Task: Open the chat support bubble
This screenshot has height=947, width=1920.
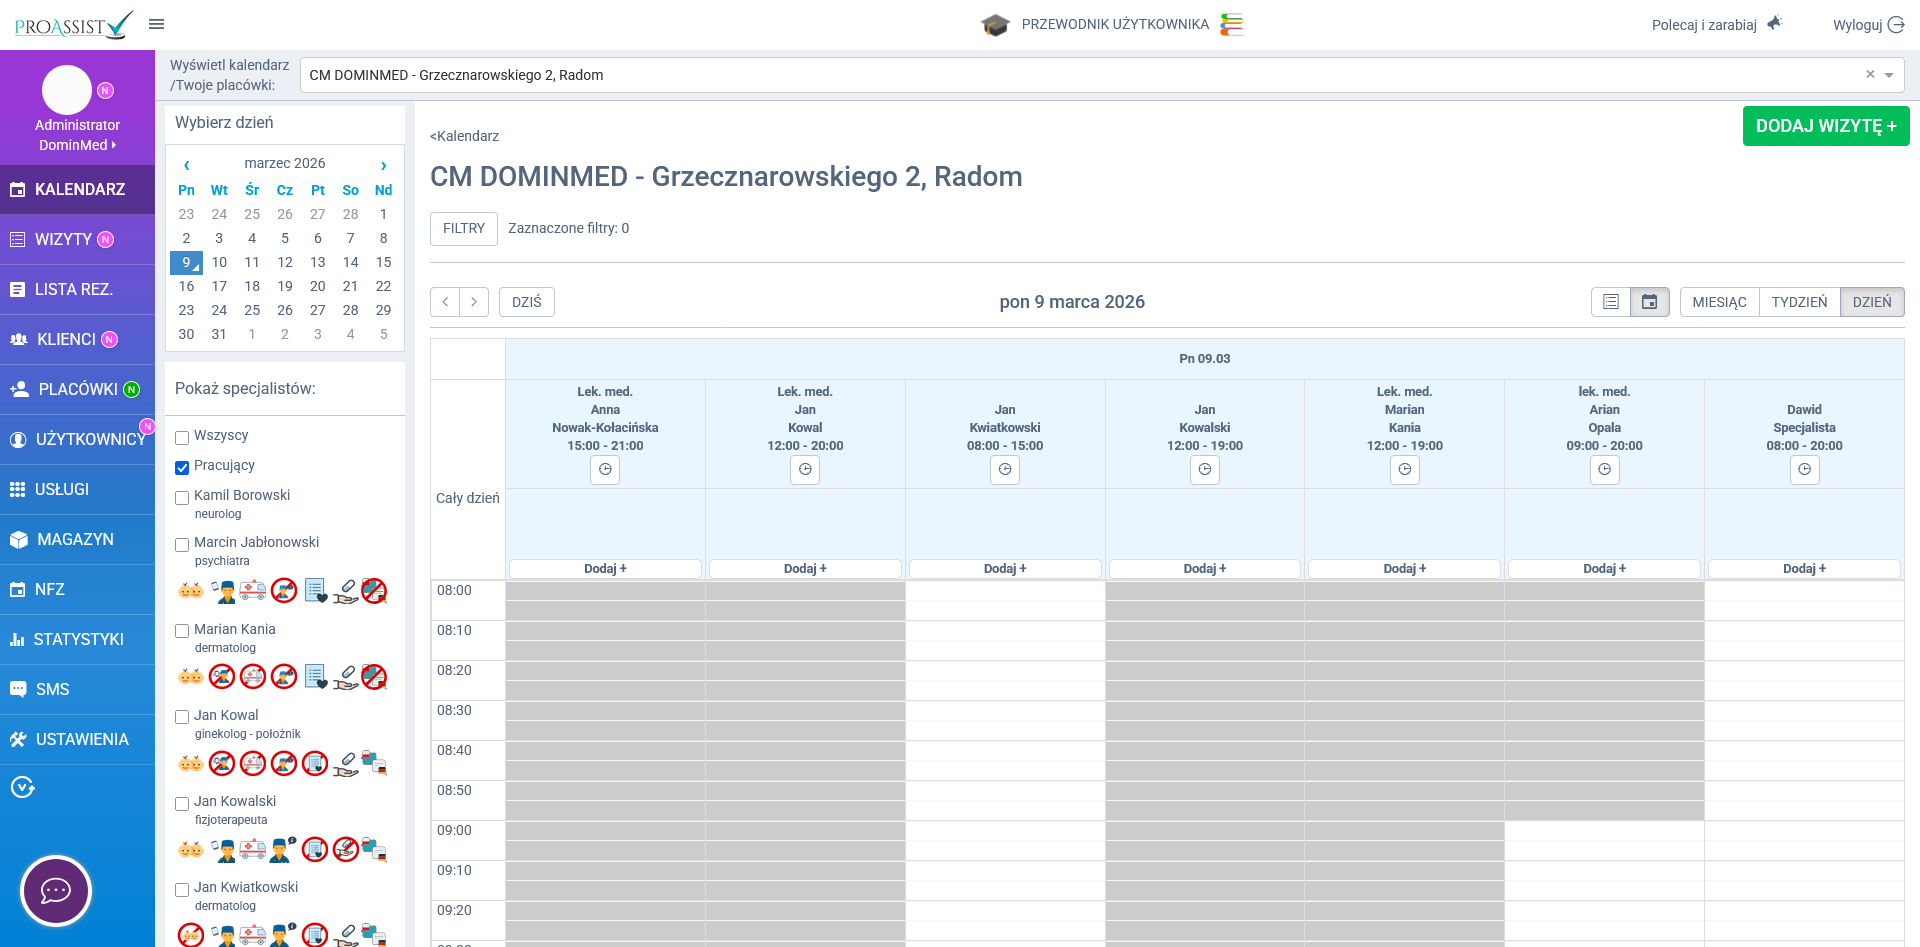Action: [56, 890]
